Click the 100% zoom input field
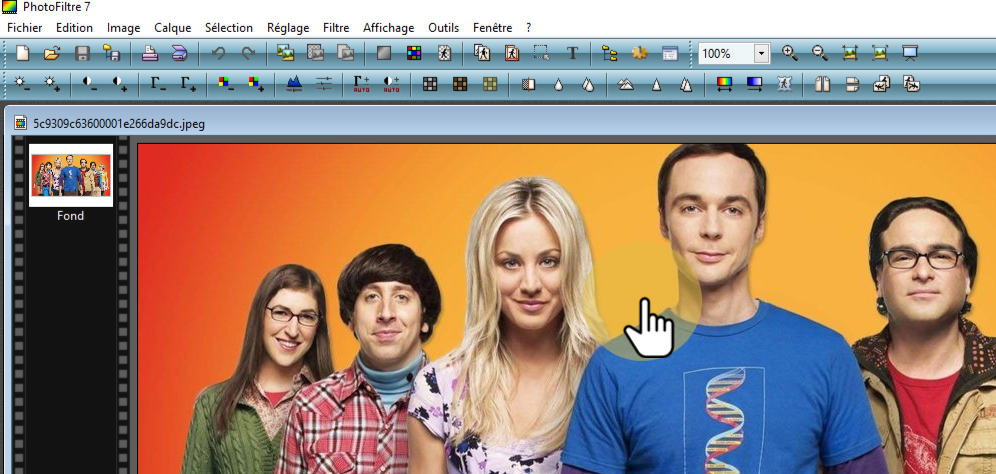 (x=726, y=54)
